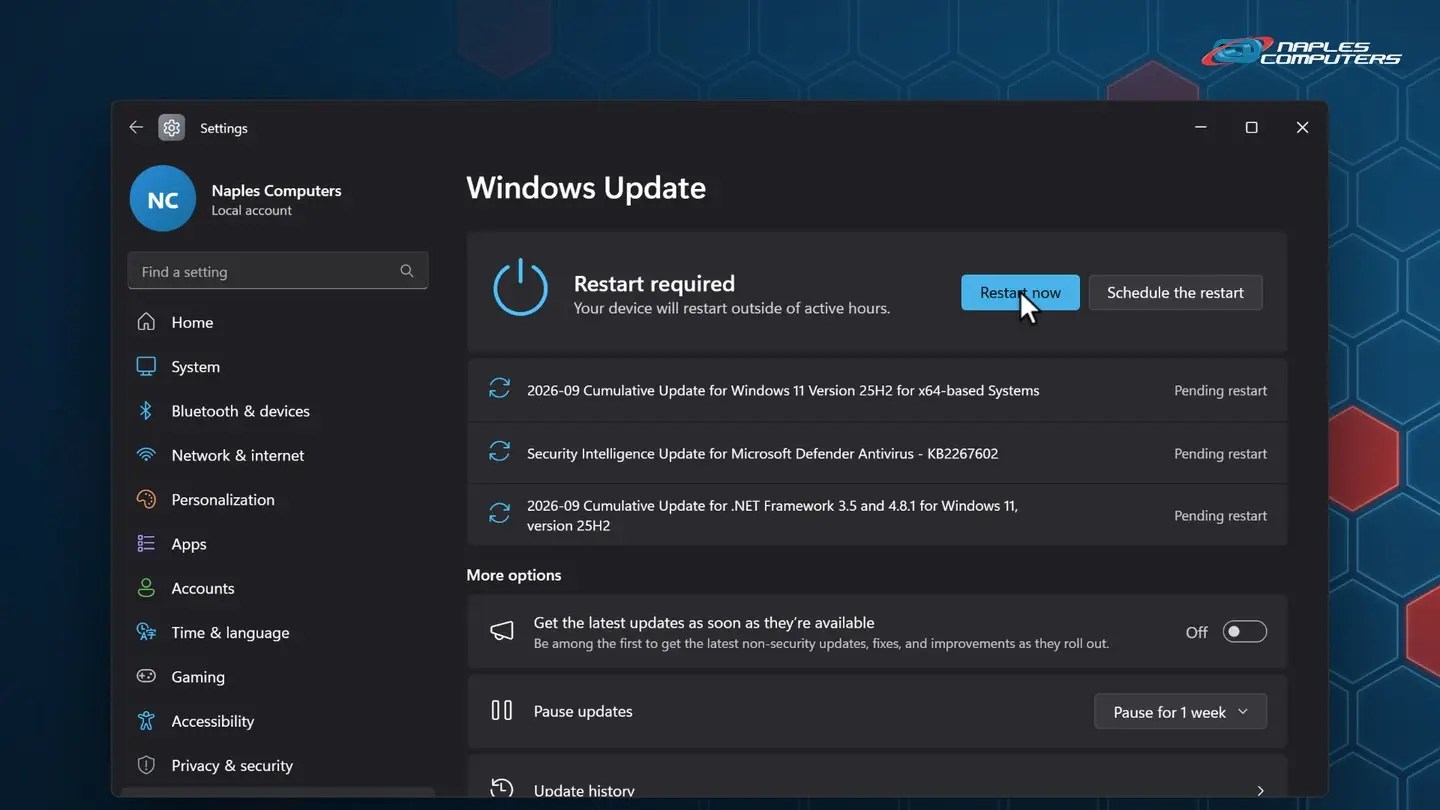The width and height of the screenshot is (1440, 810).
Task: Click the Gaming controller icon
Action: tap(146, 676)
